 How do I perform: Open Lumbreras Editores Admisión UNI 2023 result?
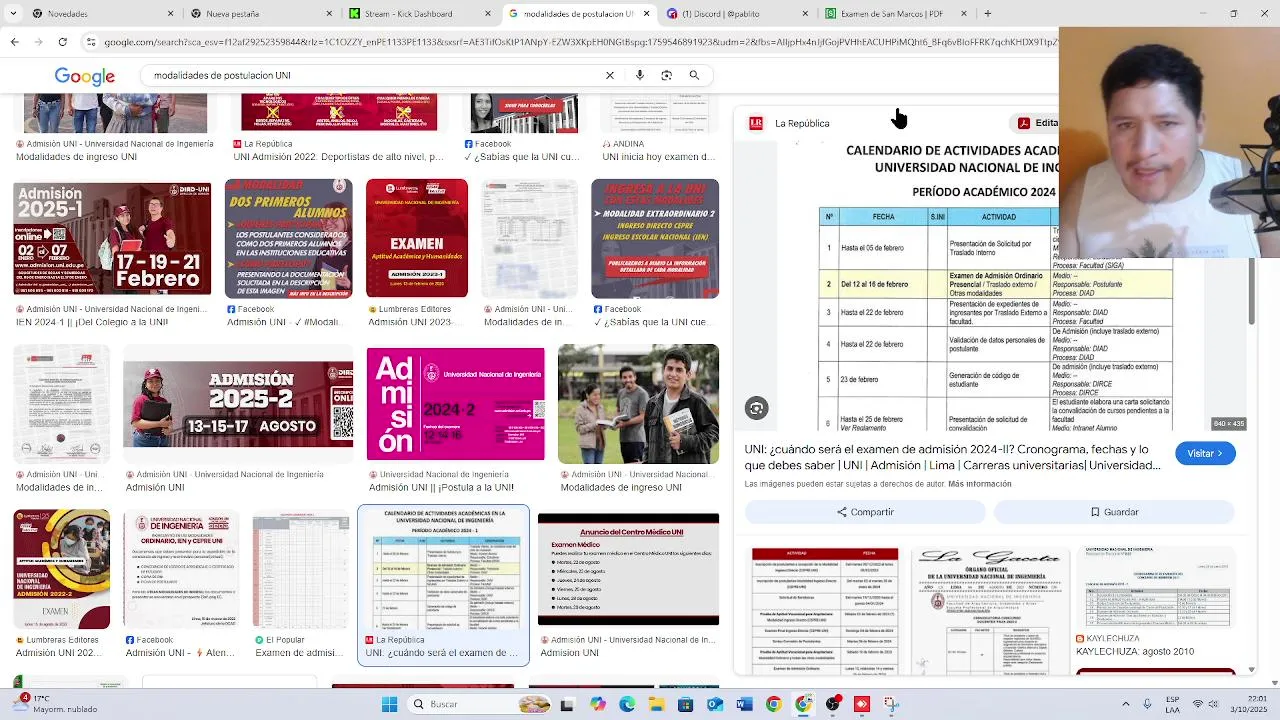(410, 322)
